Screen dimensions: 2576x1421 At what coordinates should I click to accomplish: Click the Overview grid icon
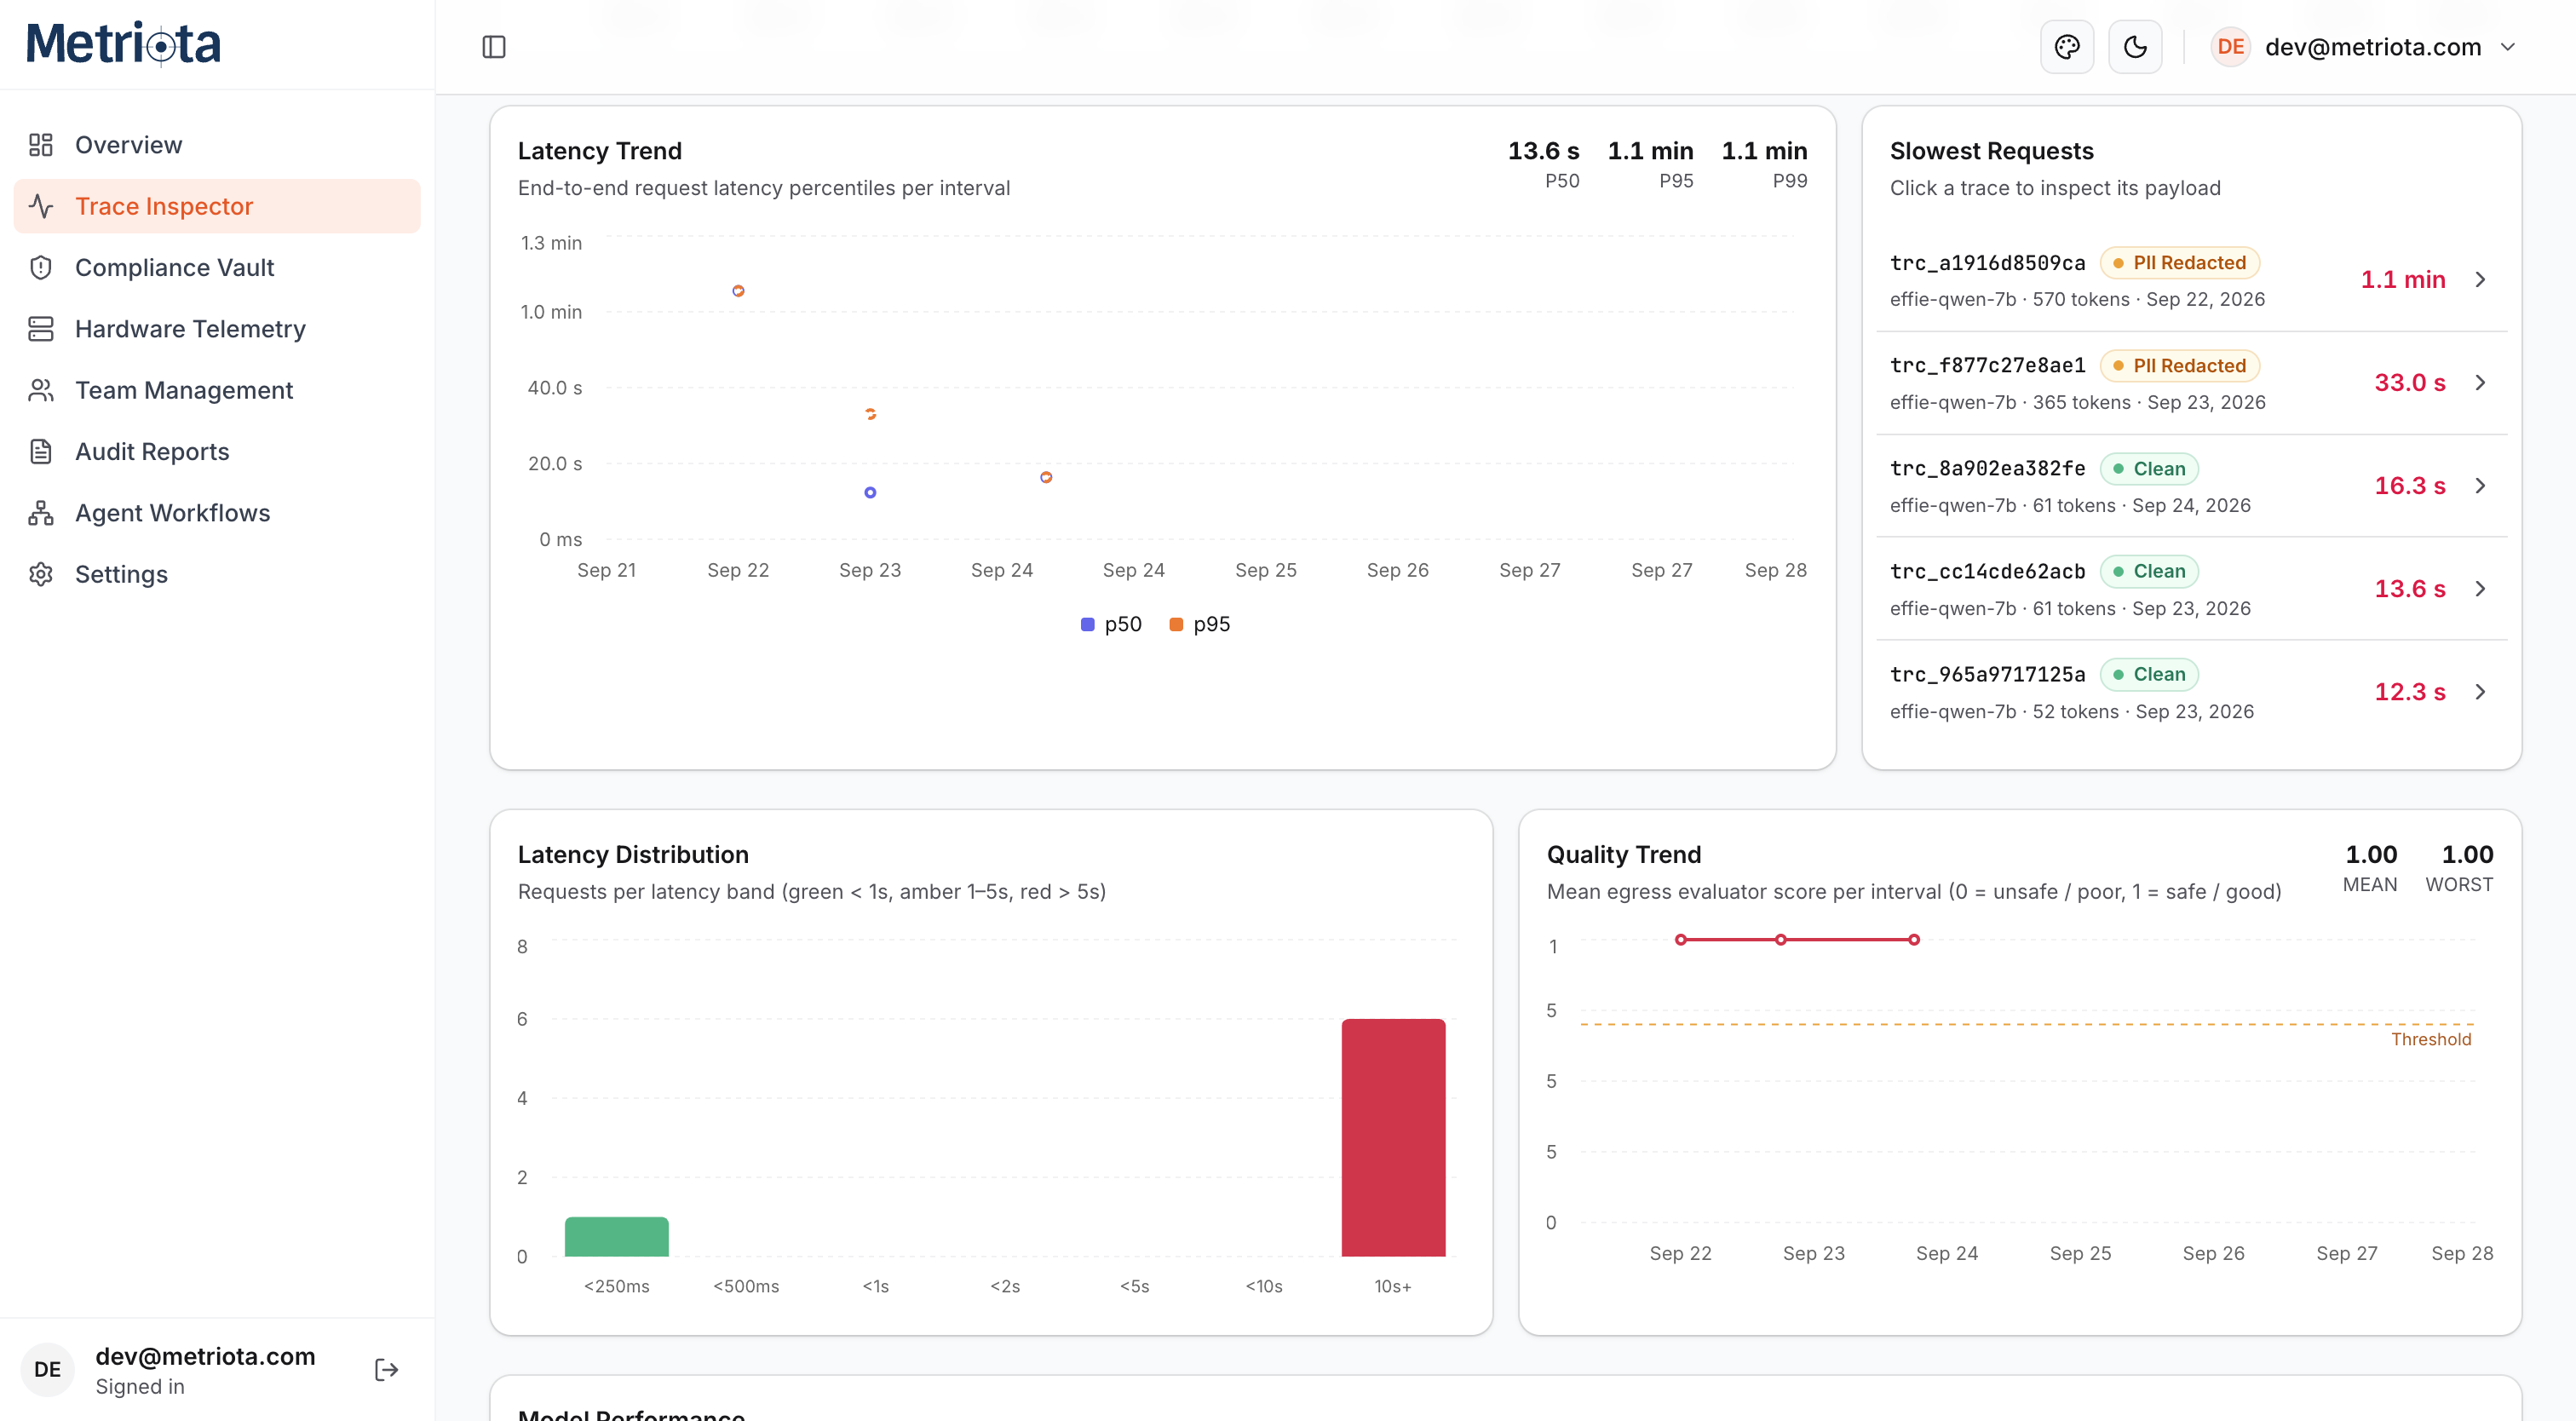pyautogui.click(x=41, y=145)
